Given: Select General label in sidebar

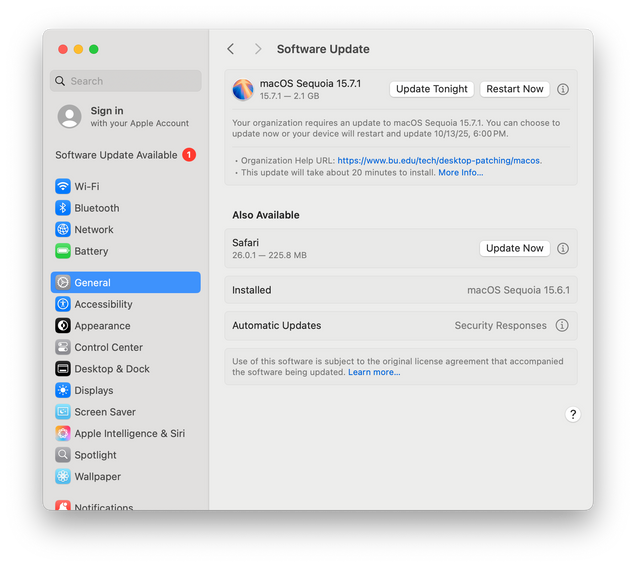Looking at the screenshot, I should click(92, 283).
